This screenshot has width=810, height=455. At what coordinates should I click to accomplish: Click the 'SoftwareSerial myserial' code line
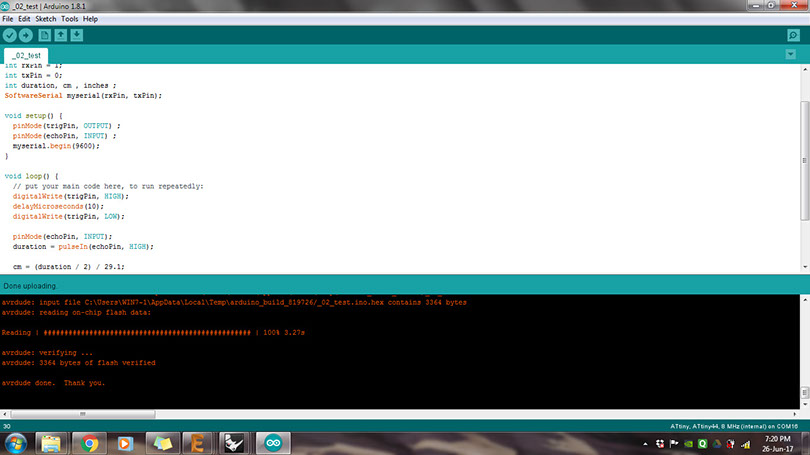click(83, 96)
